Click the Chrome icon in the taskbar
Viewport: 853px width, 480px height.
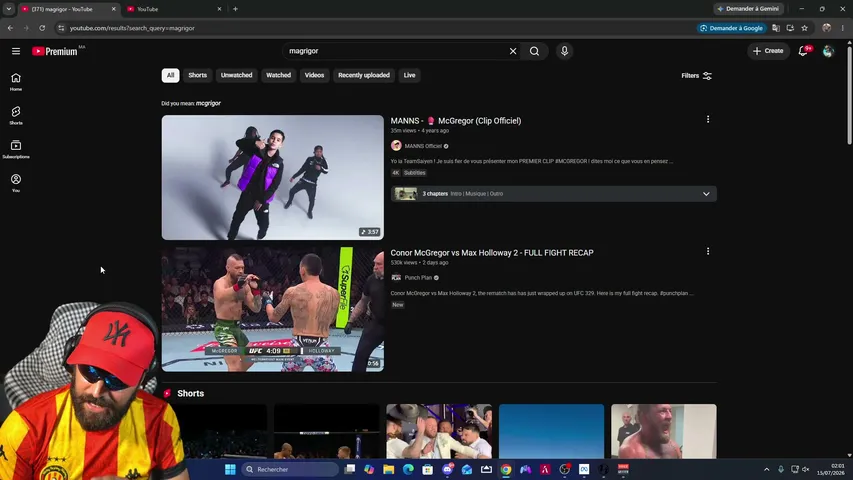(506, 469)
